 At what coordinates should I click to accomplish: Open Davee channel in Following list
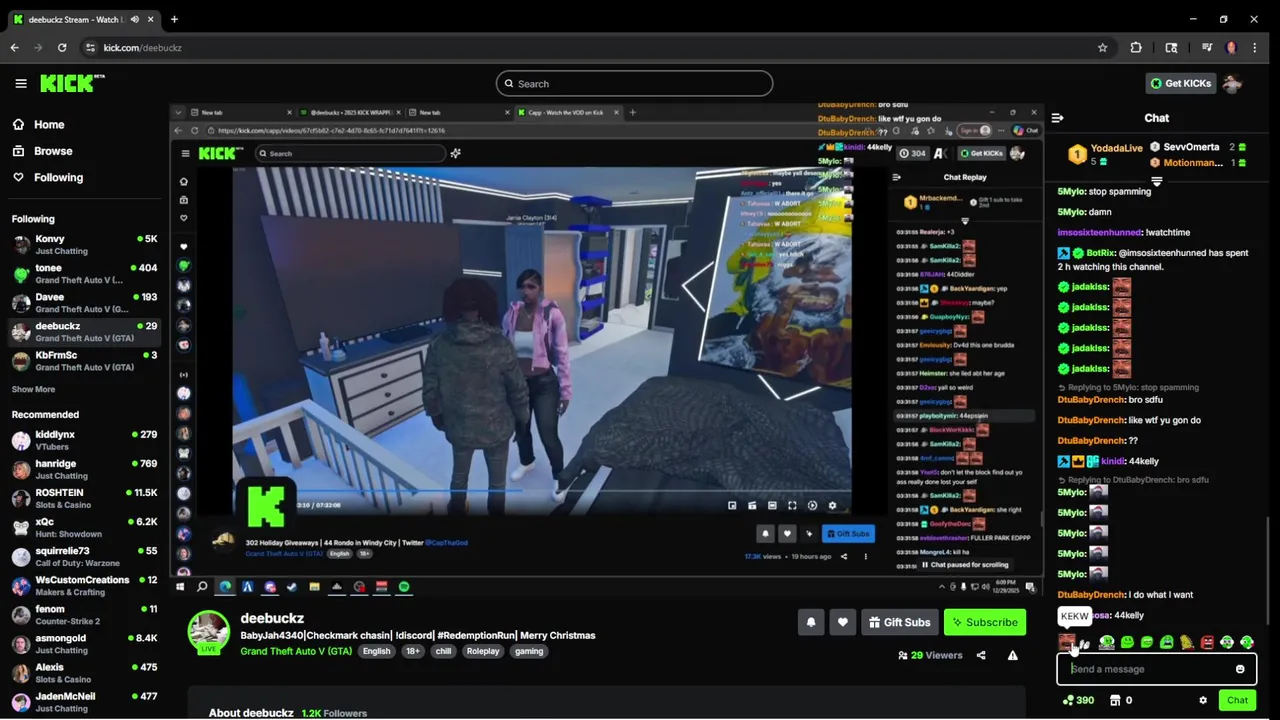[84, 303]
